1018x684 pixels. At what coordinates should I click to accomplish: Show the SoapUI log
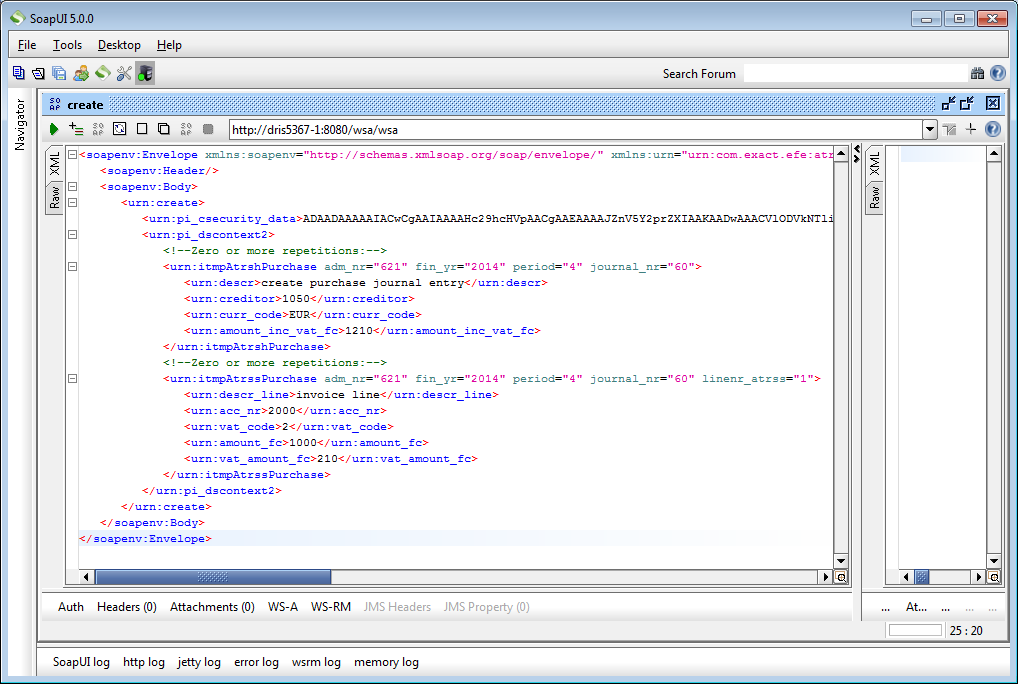click(x=81, y=662)
